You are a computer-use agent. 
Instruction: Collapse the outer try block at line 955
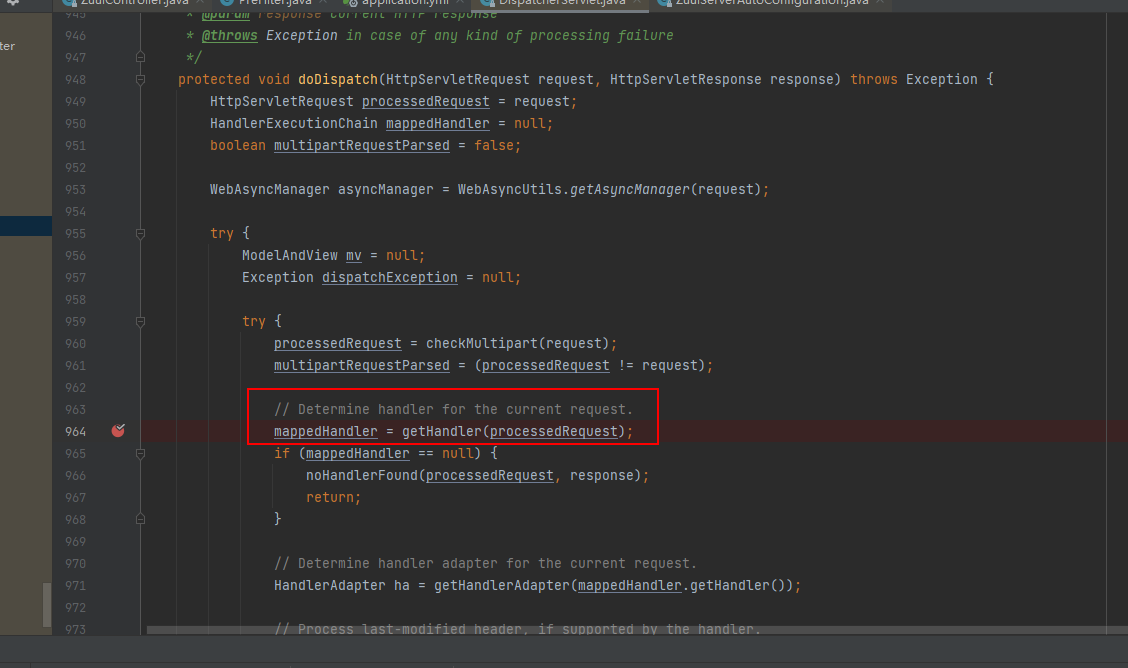click(140, 234)
